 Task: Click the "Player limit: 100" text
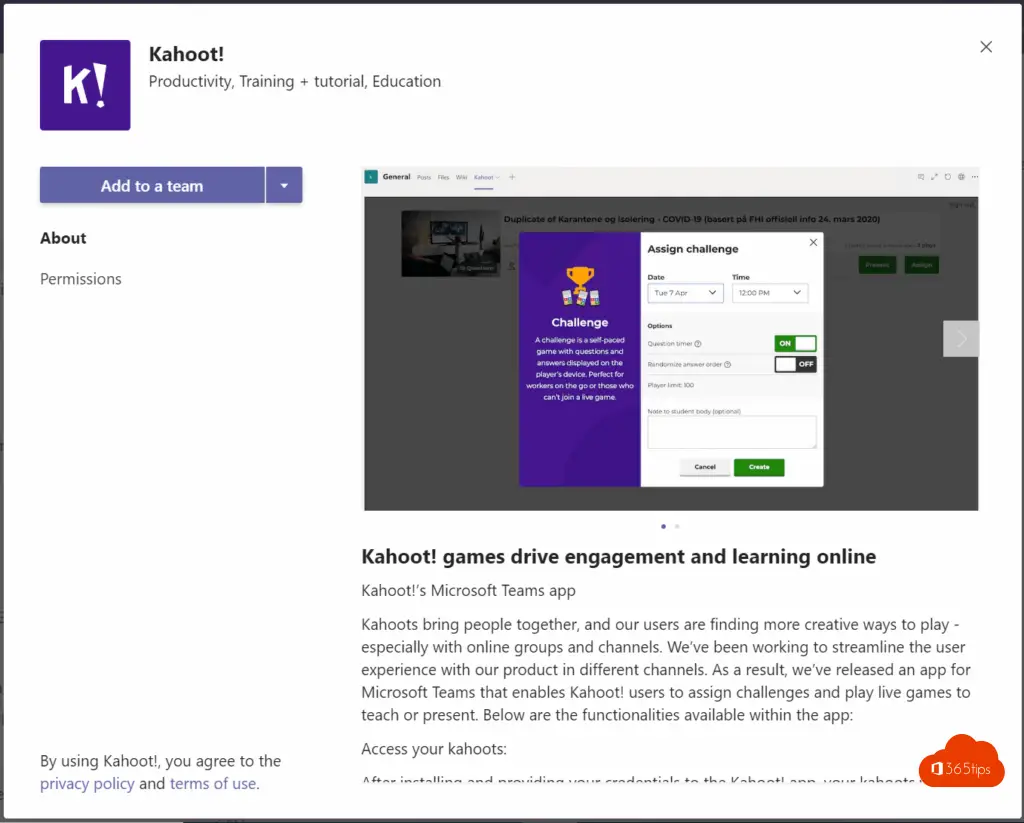[x=671, y=385]
